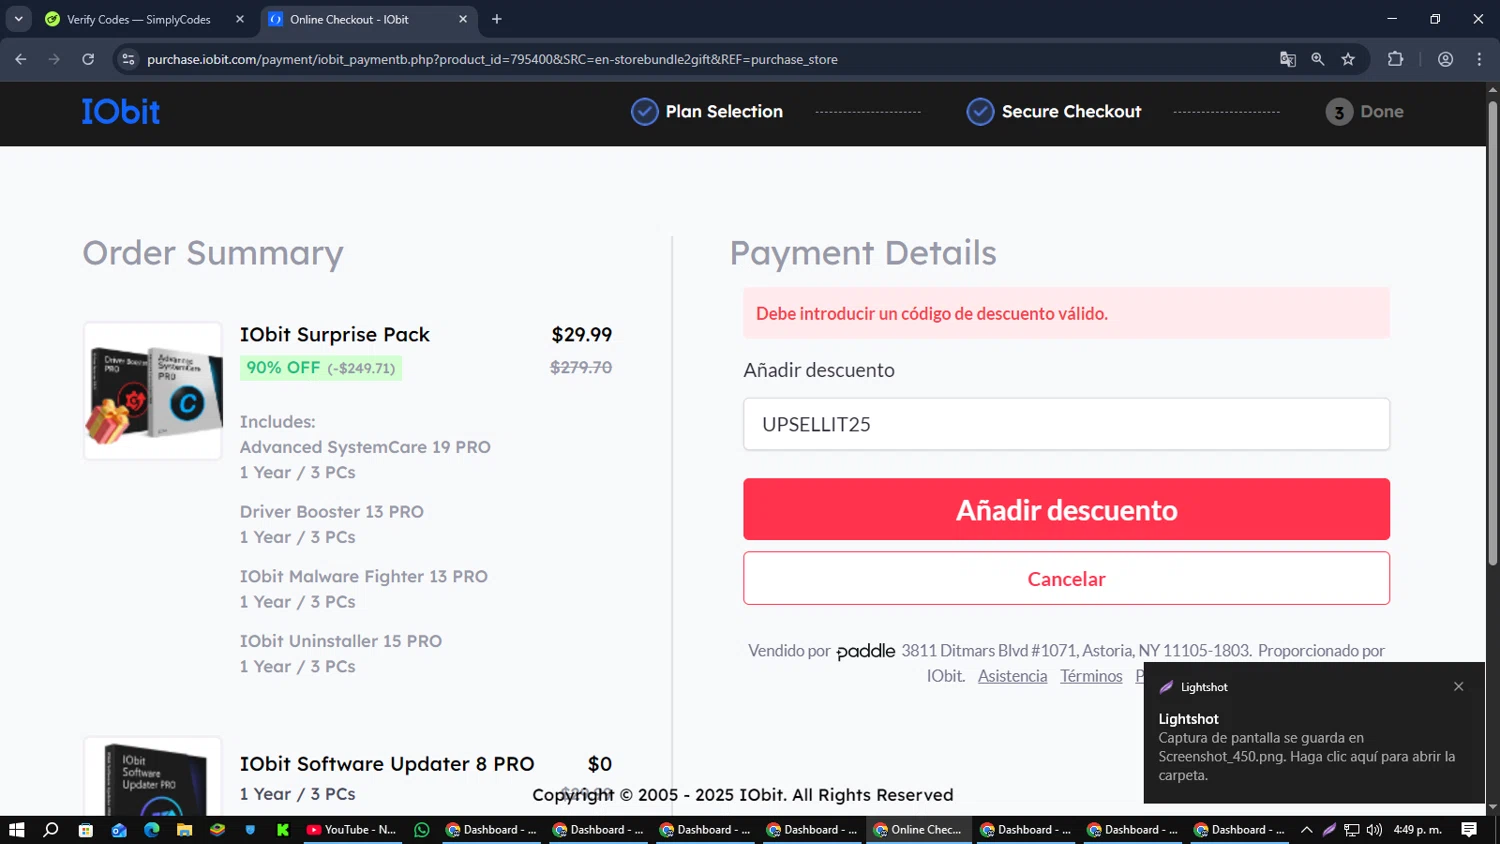Open the green K app in taskbar
This screenshot has height=844, width=1500.
(283, 830)
